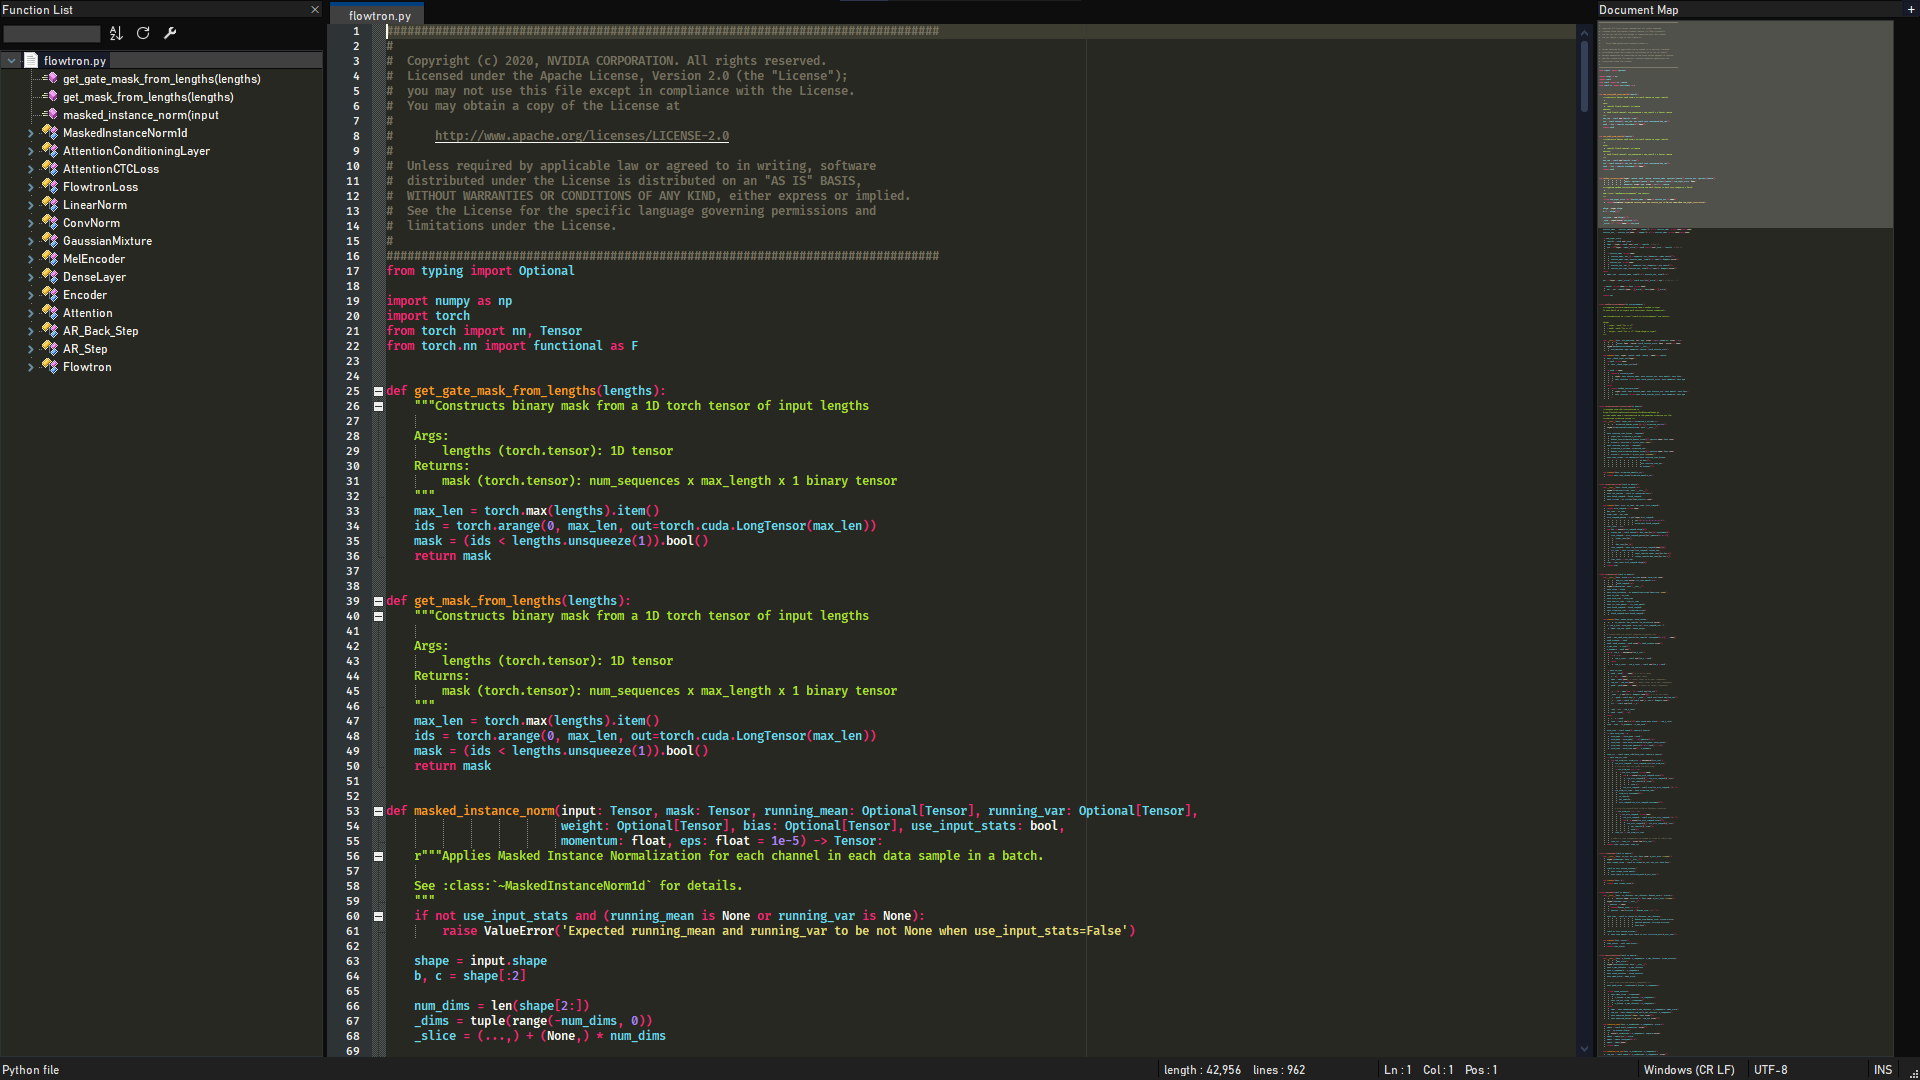Collapse the flowtron.py root node
Image resolution: width=1920 pixels, height=1080 pixels.
pyautogui.click(x=11, y=61)
